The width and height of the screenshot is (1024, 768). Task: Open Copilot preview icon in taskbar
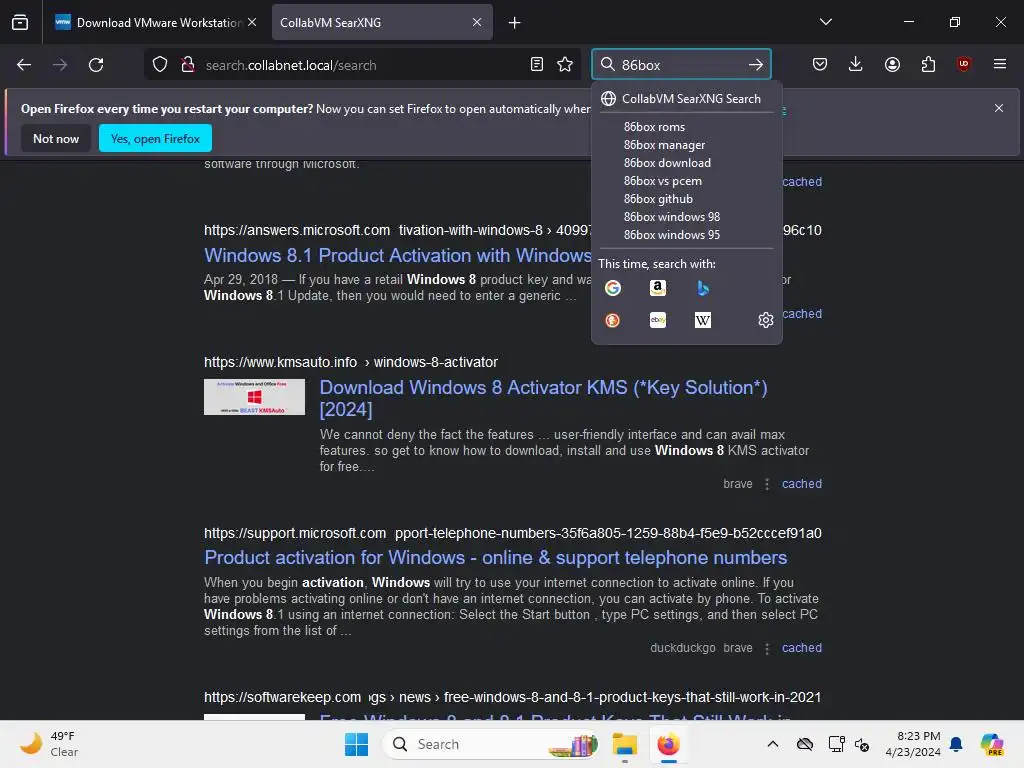(x=992, y=744)
